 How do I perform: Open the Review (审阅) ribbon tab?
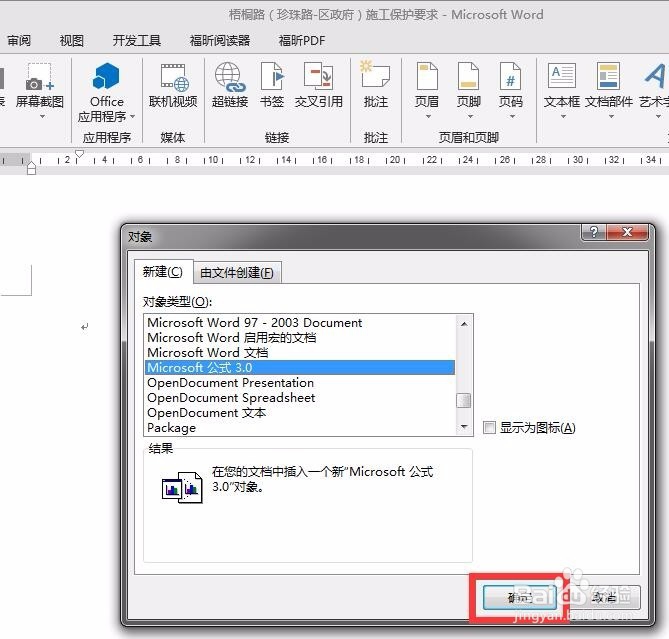pos(19,41)
